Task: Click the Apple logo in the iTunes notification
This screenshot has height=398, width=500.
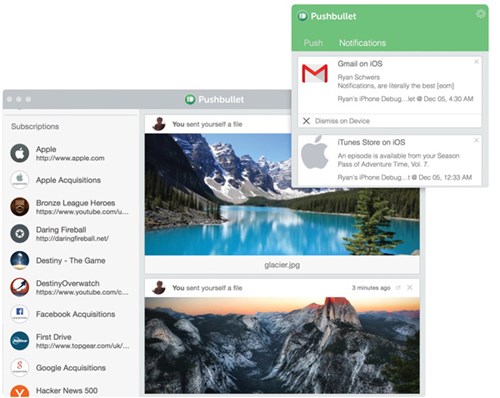Action: [x=314, y=152]
